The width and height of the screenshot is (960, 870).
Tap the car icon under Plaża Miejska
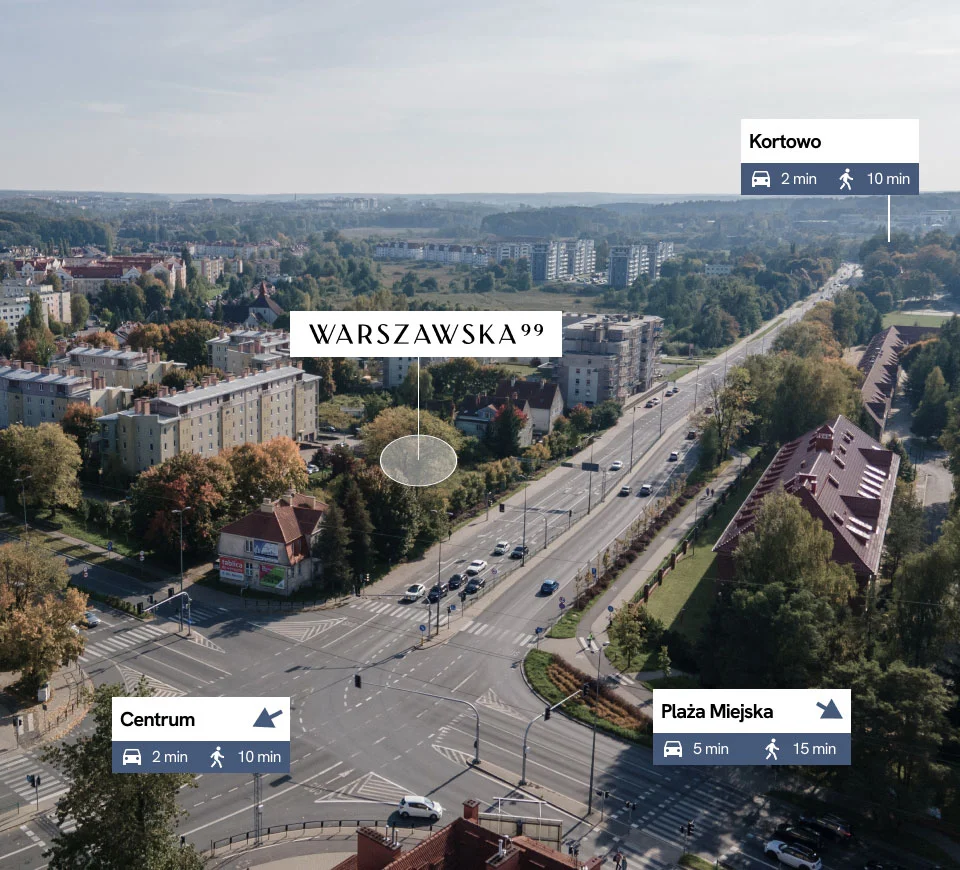pyautogui.click(x=674, y=749)
